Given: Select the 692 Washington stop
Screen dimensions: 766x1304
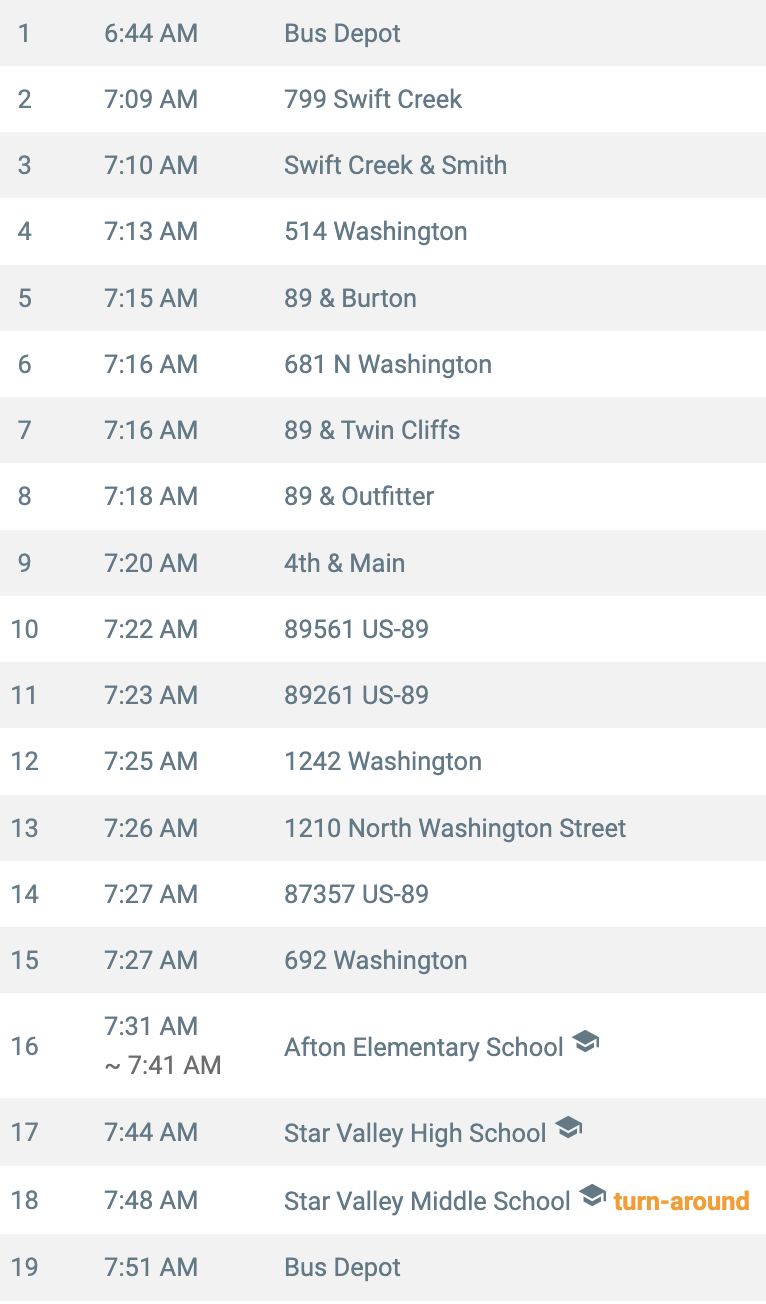Looking at the screenshot, I should pos(383,960).
